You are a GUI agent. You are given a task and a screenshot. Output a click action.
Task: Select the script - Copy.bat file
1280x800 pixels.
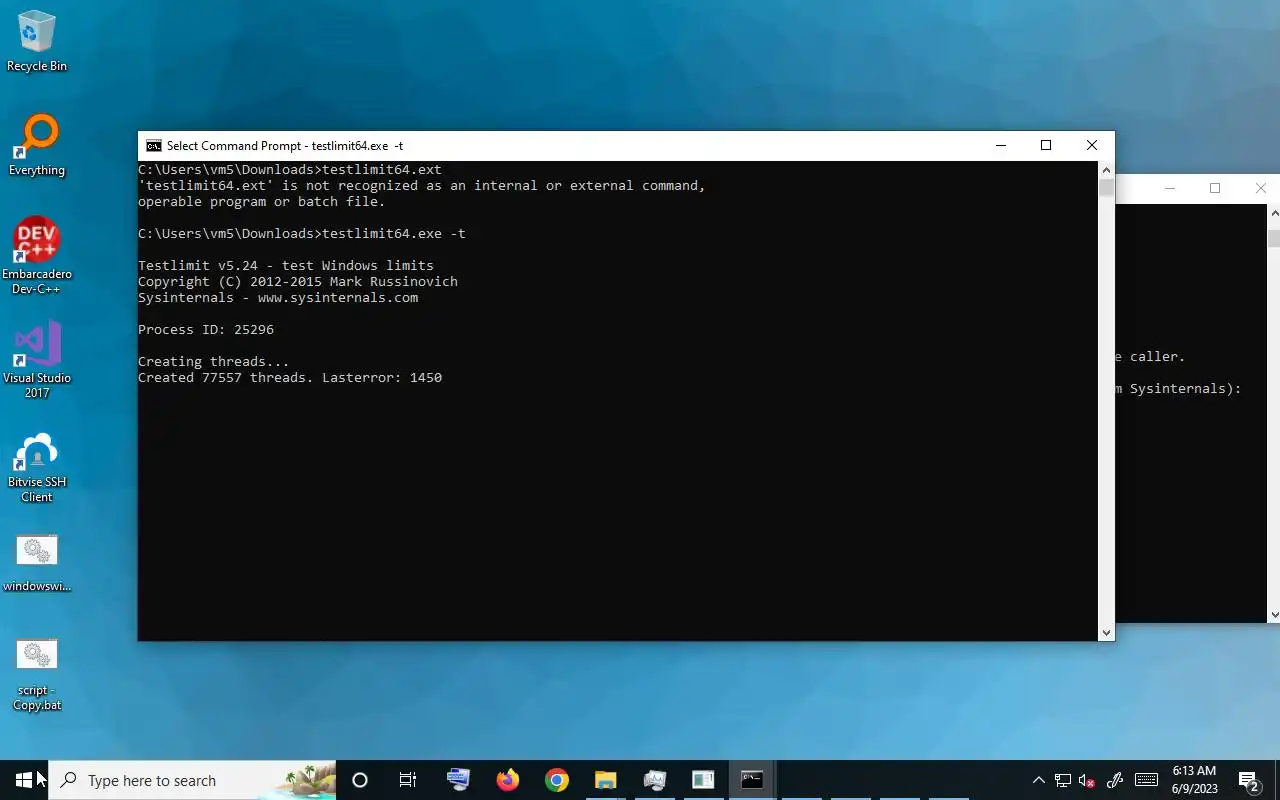[37, 675]
